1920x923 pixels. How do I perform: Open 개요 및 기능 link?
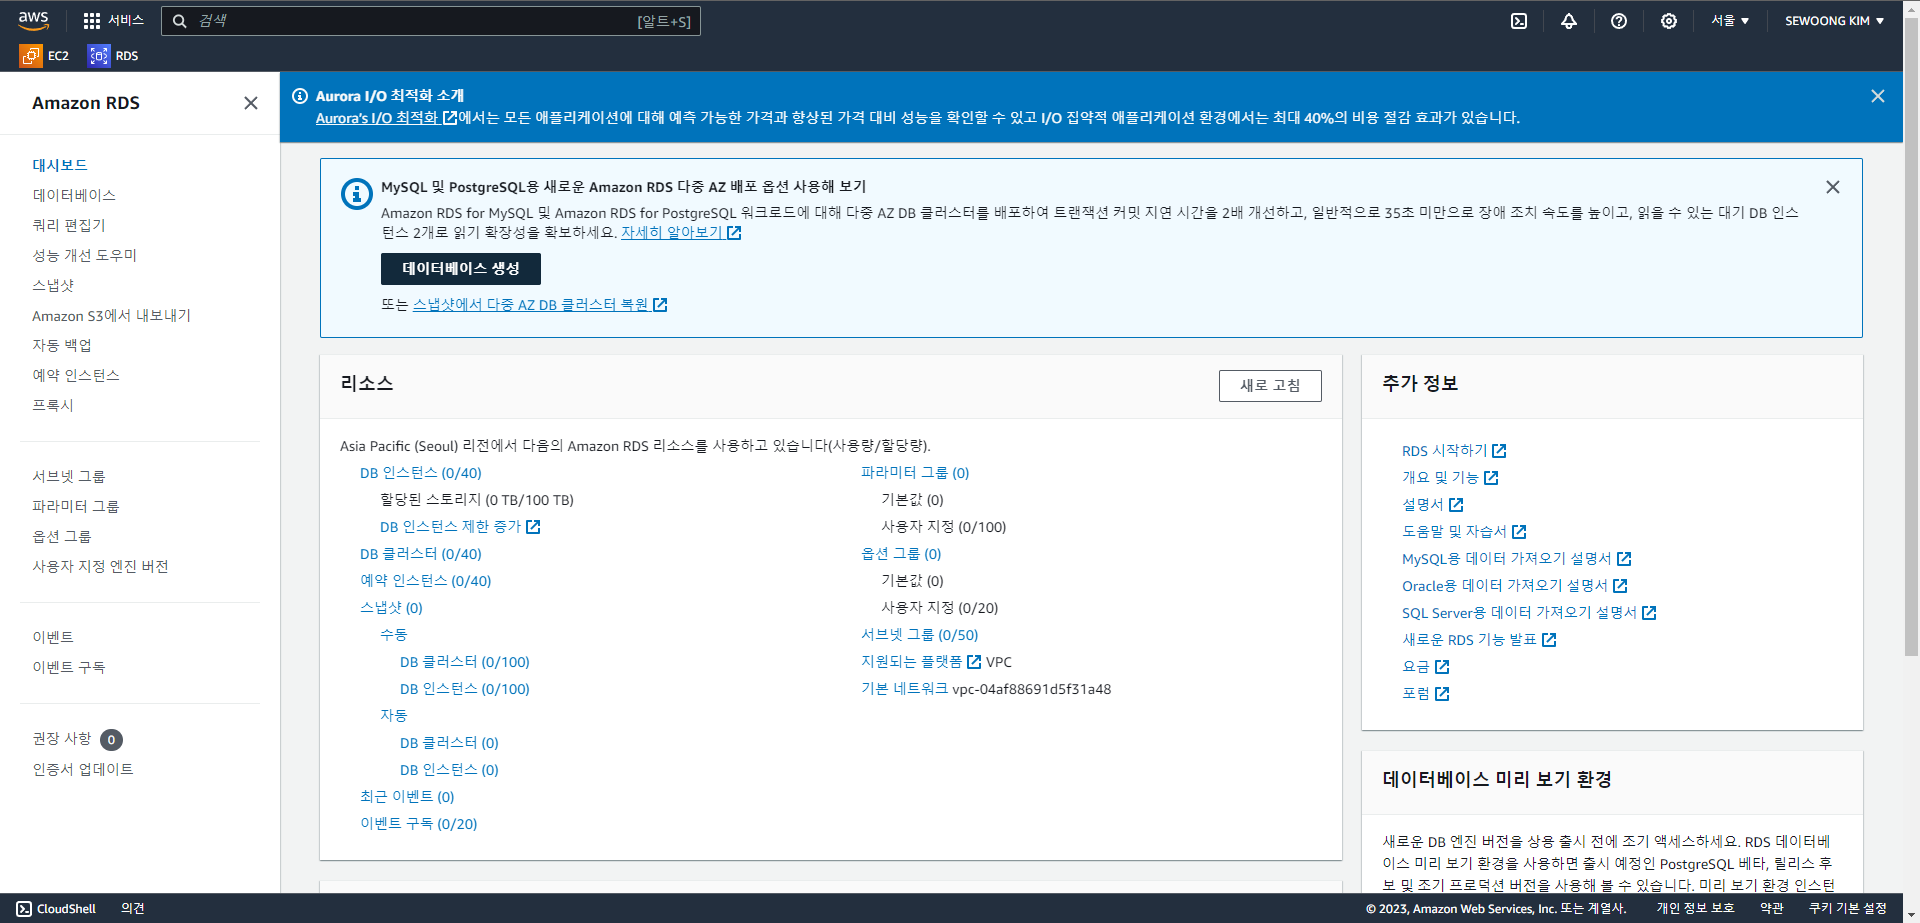pos(1450,478)
